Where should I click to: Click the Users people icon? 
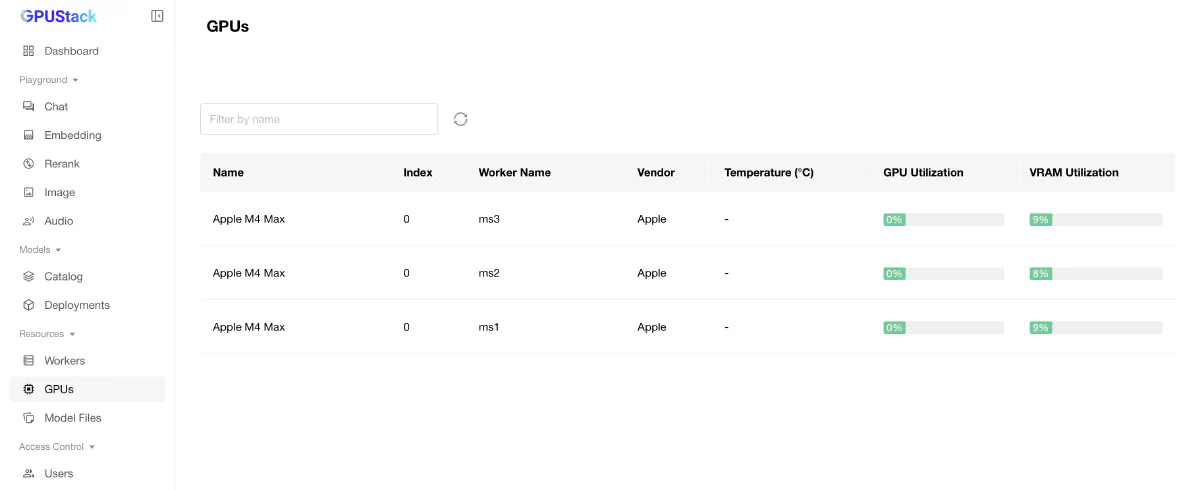pos(29,473)
